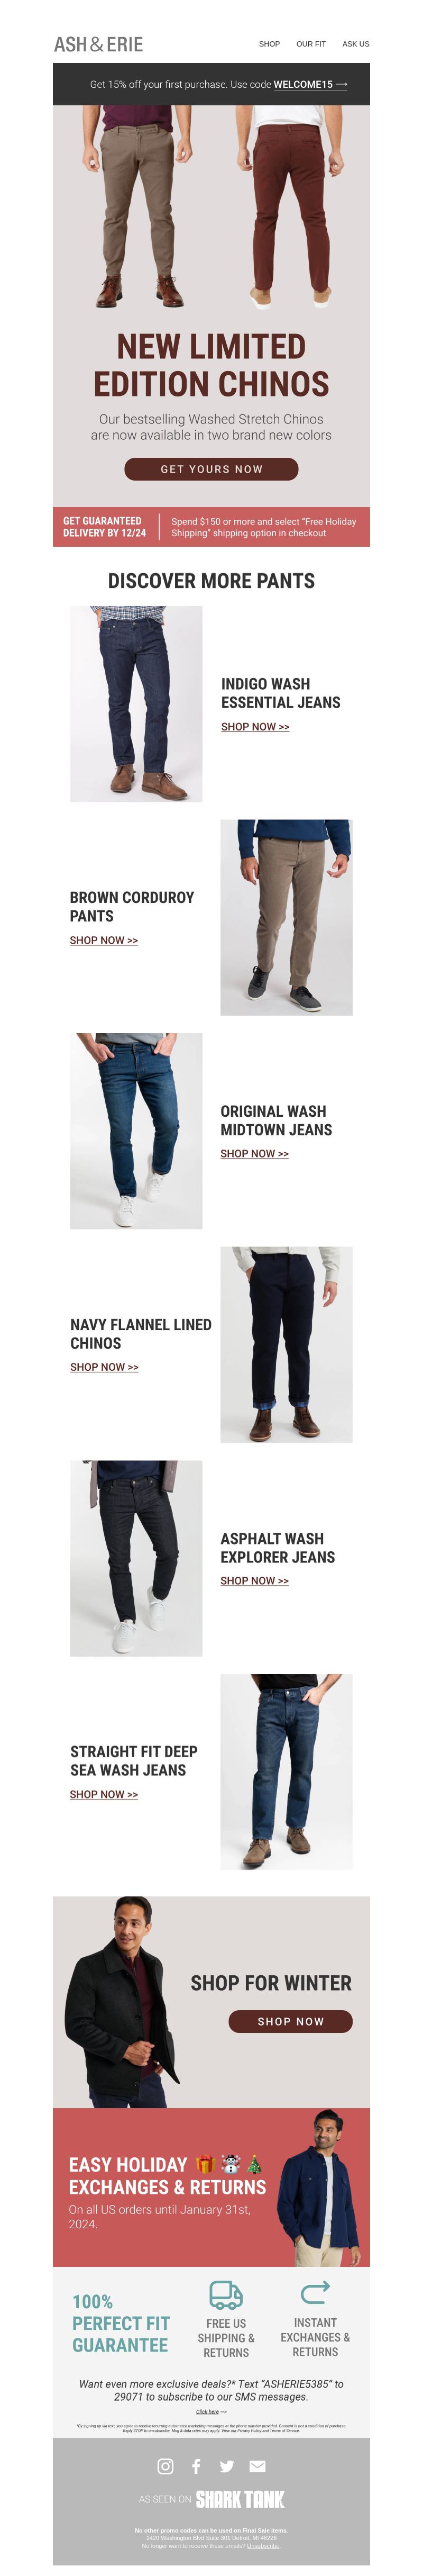Open the SHOP menu item
This screenshot has width=423, height=2576.
pyautogui.click(x=269, y=44)
